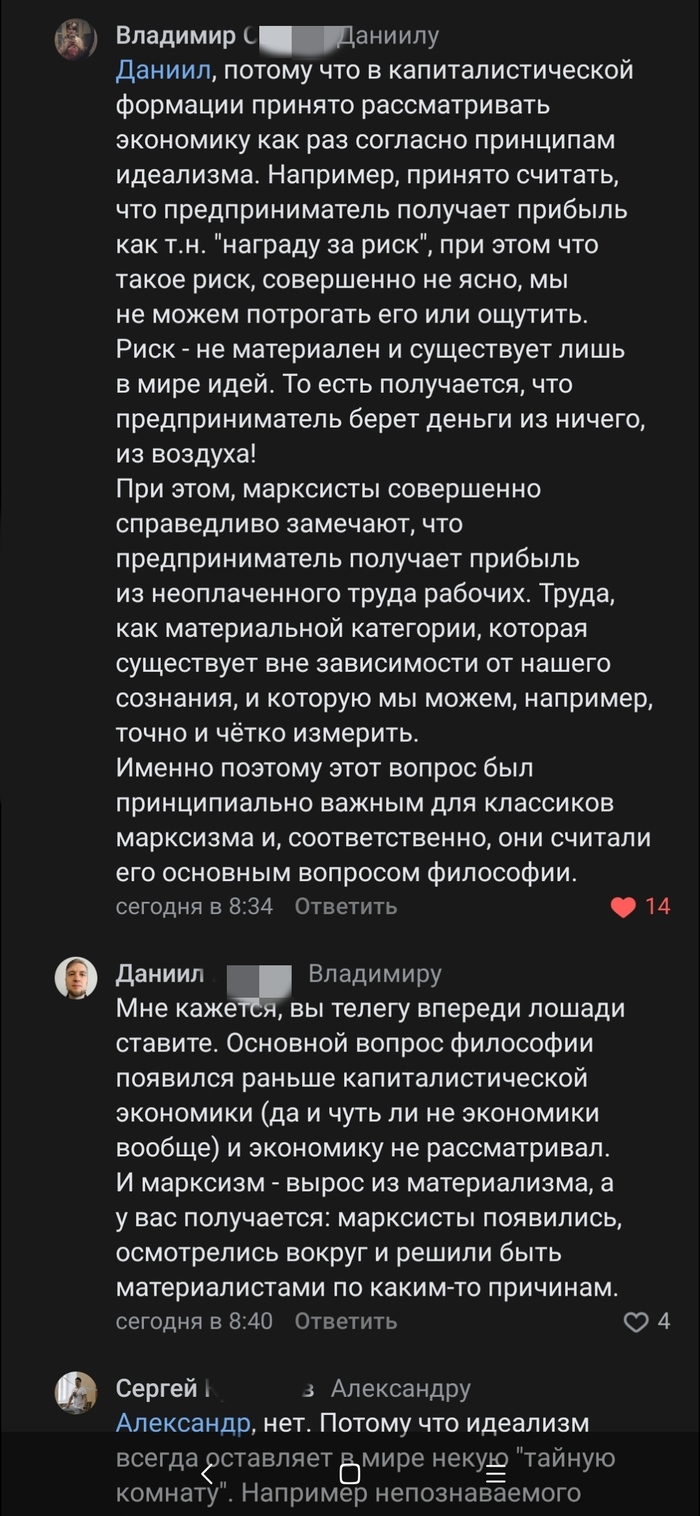The height and width of the screenshot is (1516, 700).
Task: Tap Владимир's profile avatar
Action: point(76,39)
